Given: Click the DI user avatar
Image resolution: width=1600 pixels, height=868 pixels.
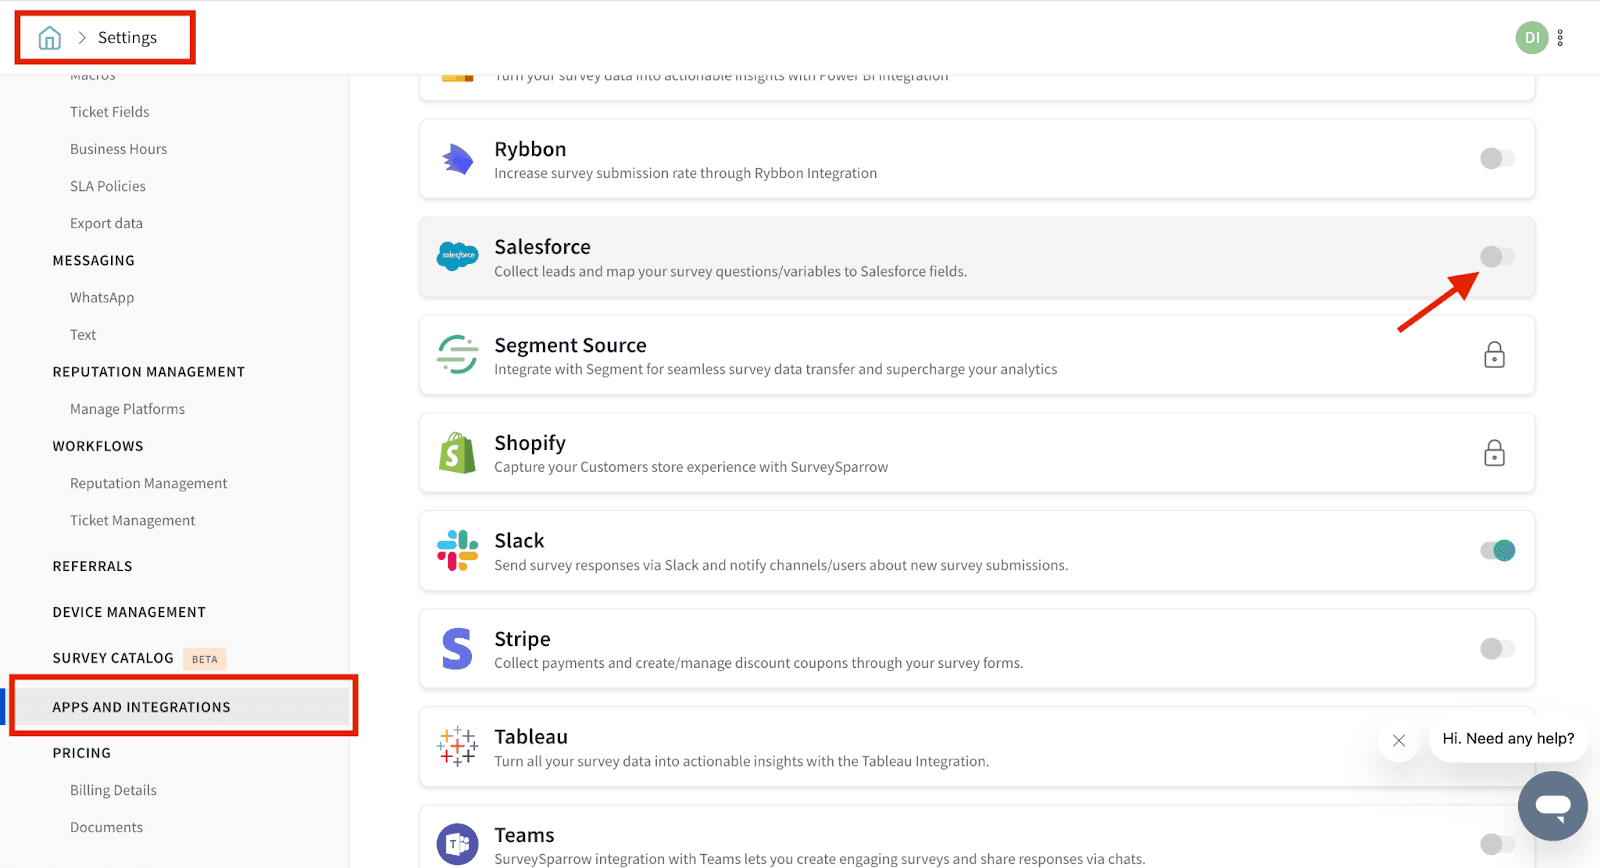Looking at the screenshot, I should 1531,38.
